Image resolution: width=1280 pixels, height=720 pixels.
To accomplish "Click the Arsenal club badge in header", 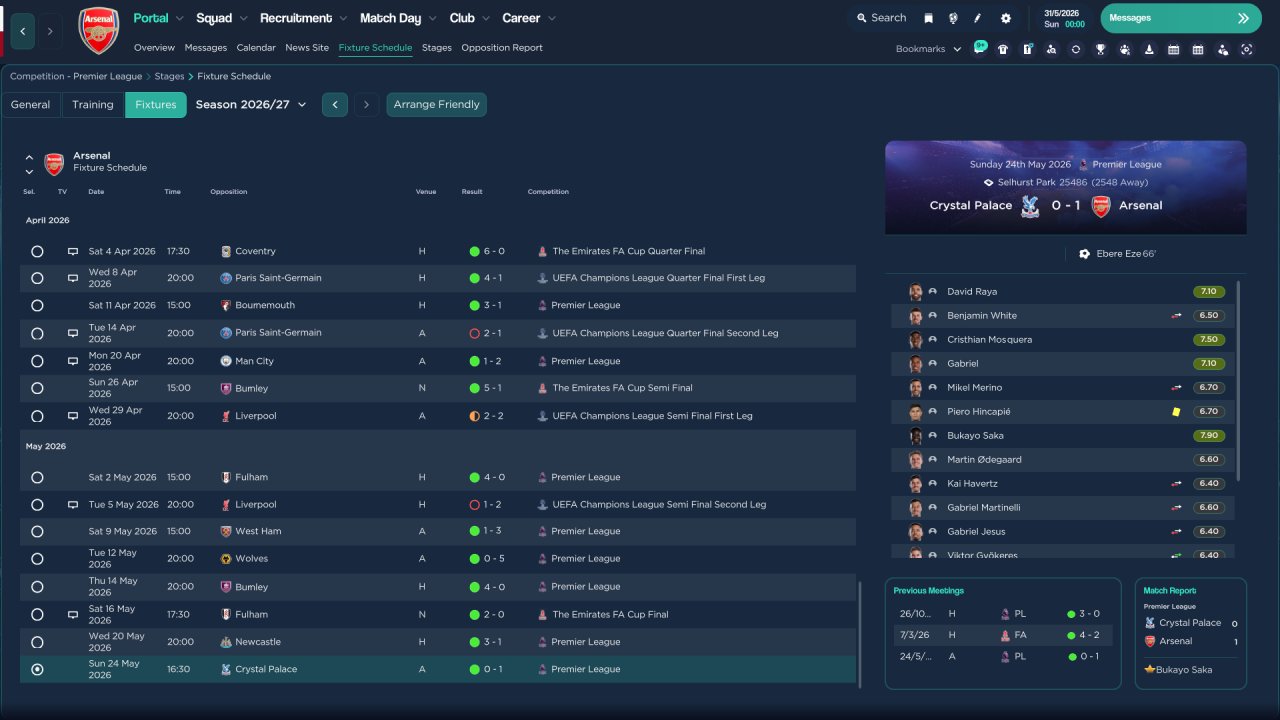I will click(99, 30).
